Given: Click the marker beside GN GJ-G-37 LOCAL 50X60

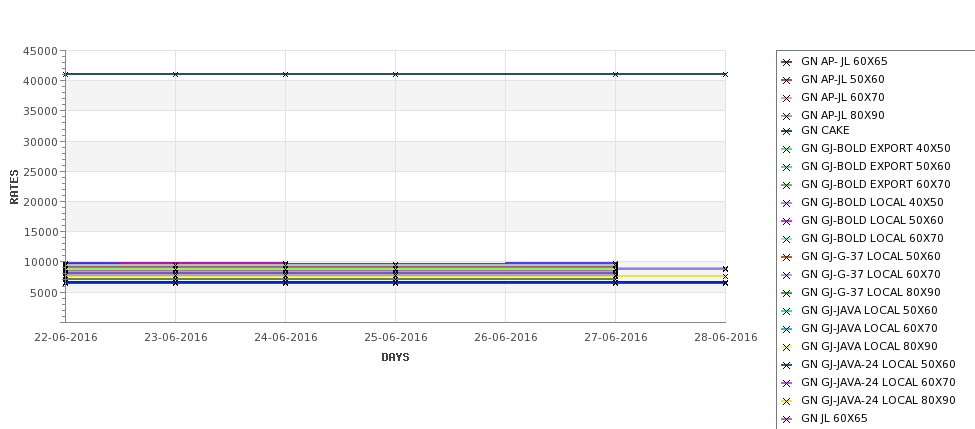Looking at the screenshot, I should tap(787, 257).
